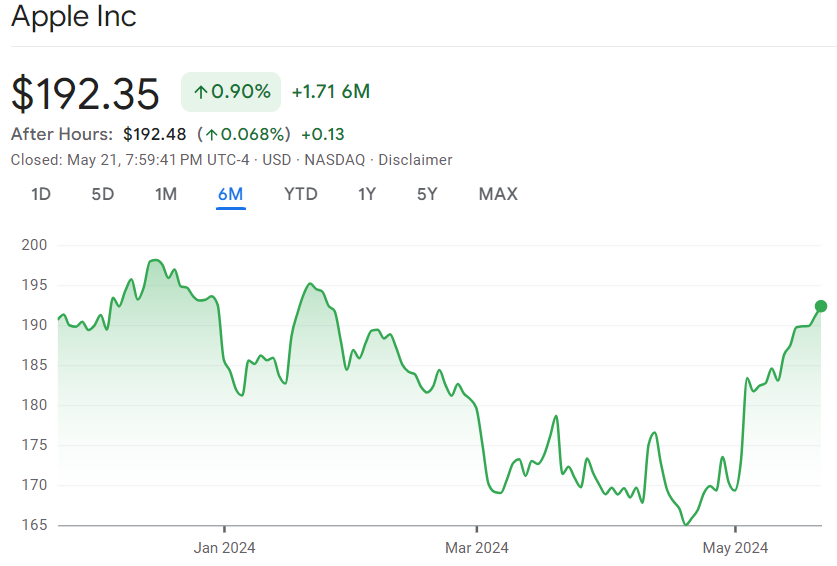Viewport: 837px width, 566px height.
Task: Click the Apple Inc heading
Action: 74,16
